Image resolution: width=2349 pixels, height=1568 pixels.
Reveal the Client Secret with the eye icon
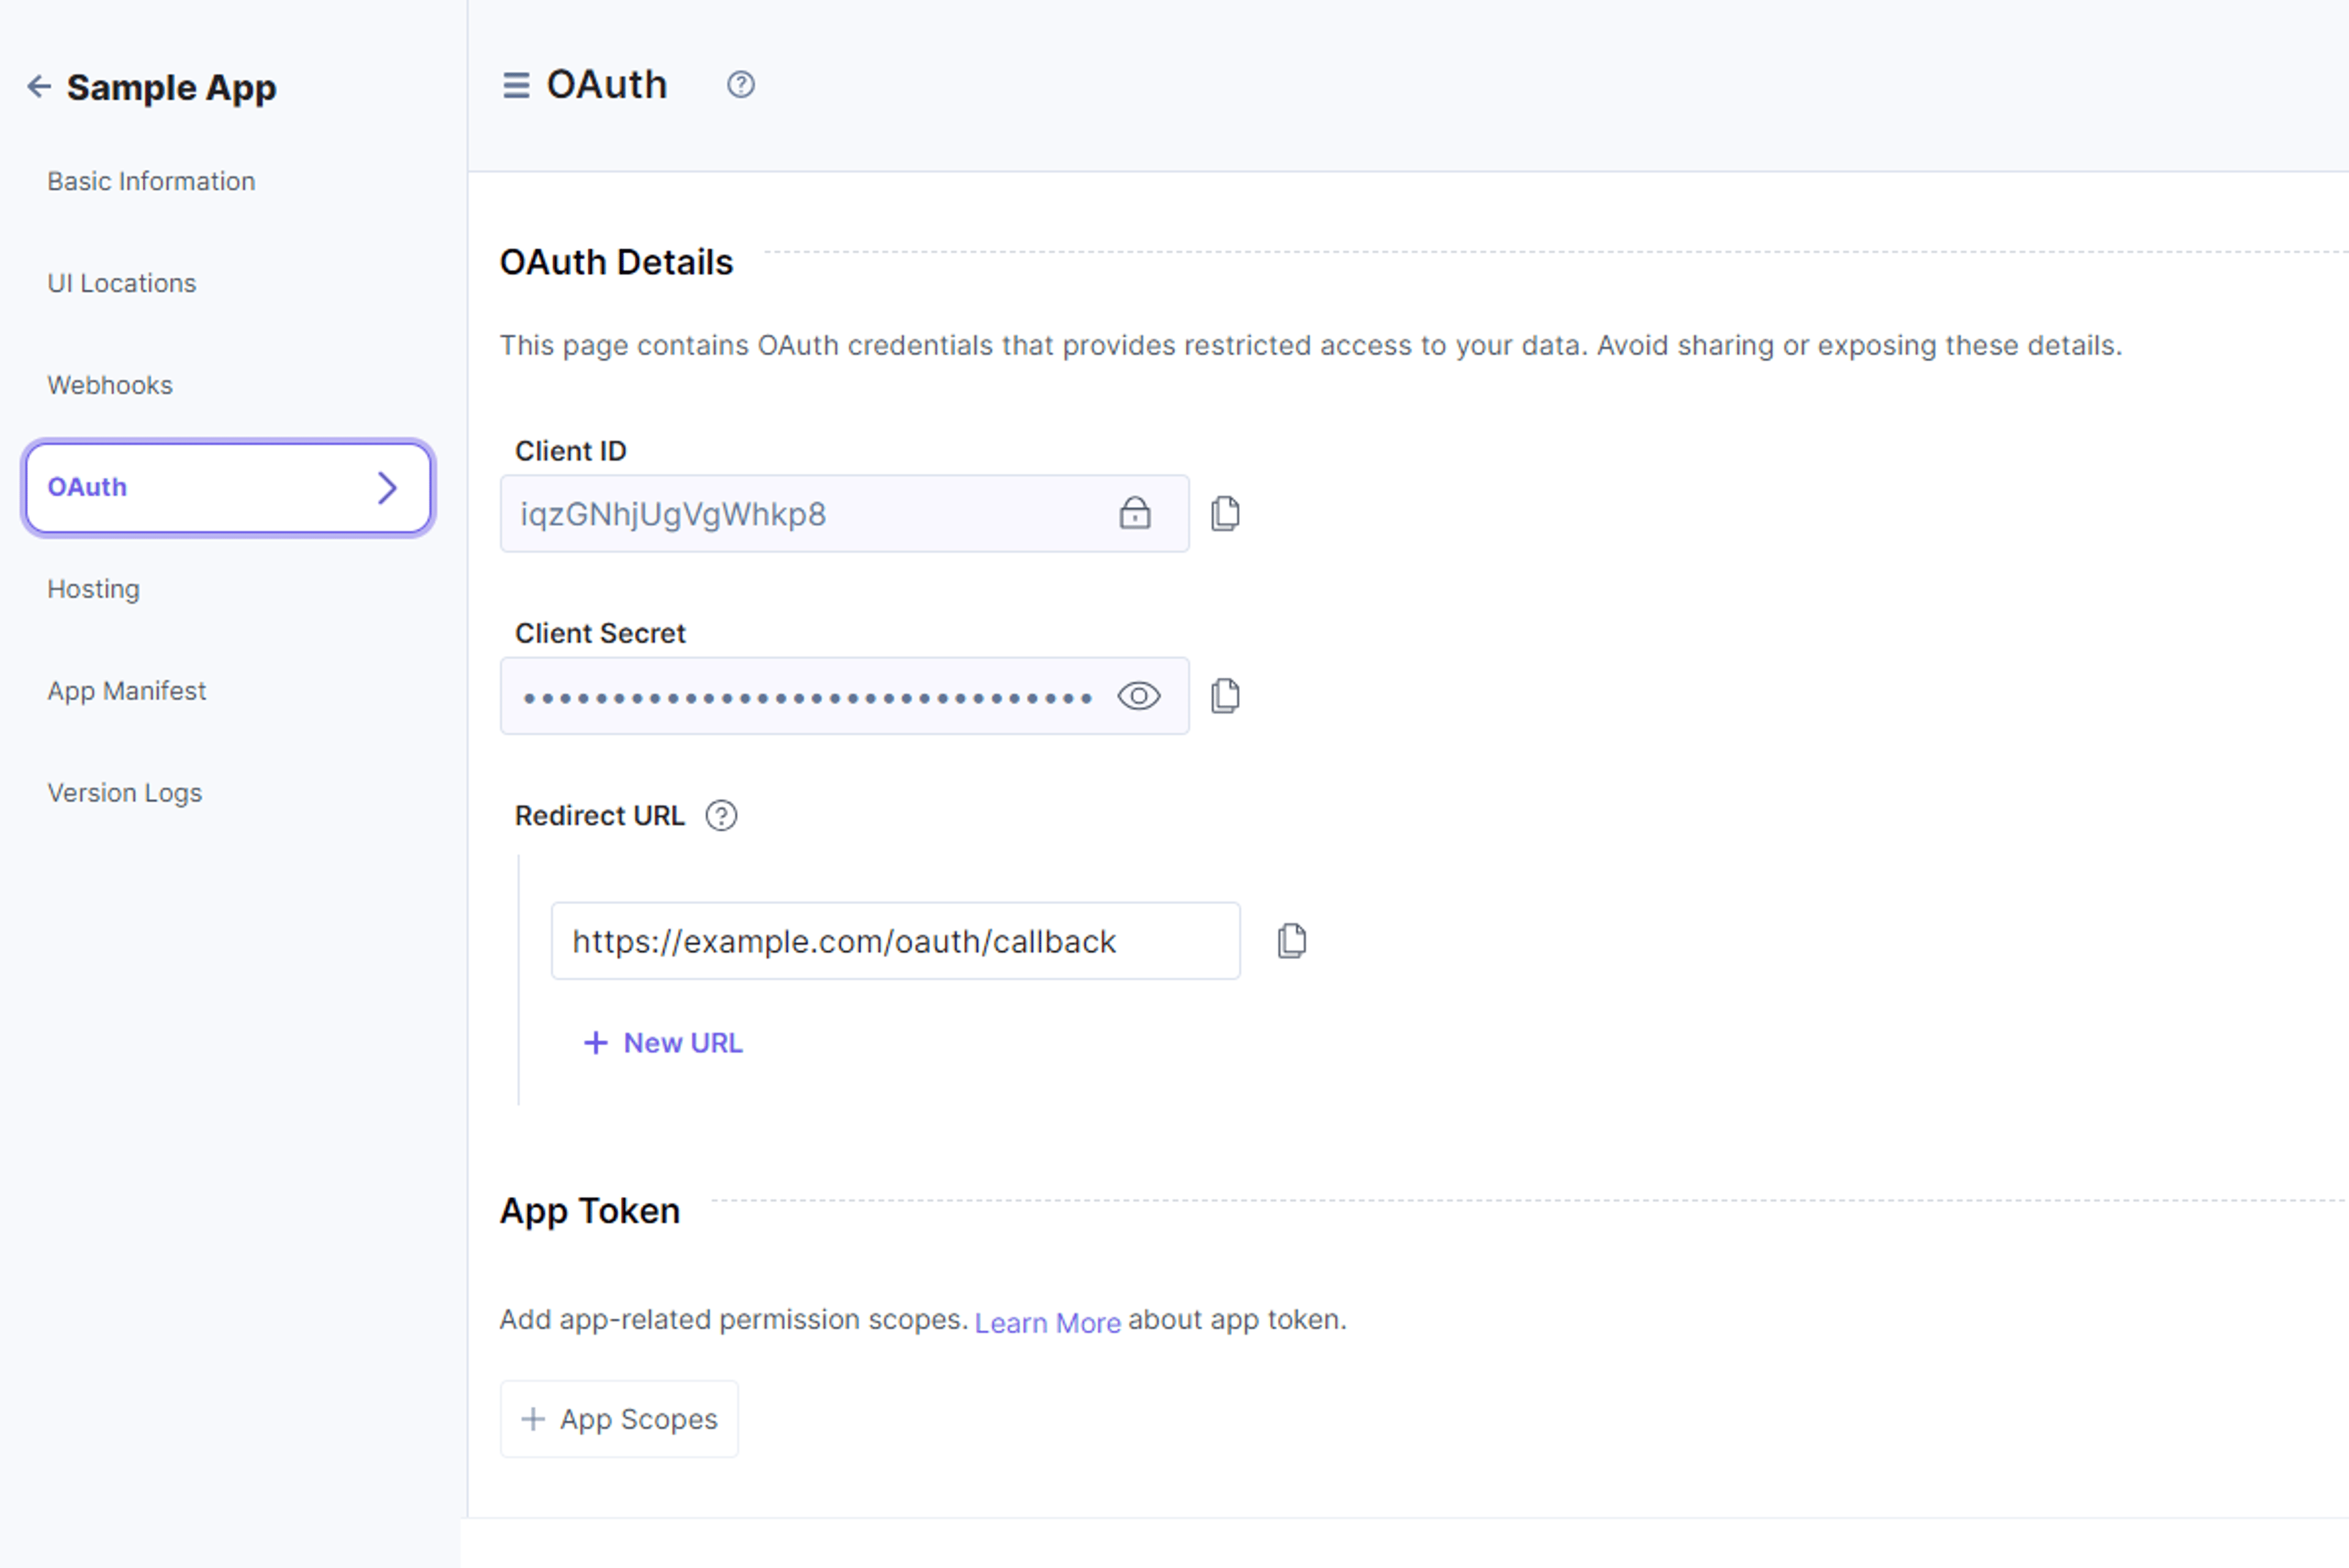point(1139,696)
